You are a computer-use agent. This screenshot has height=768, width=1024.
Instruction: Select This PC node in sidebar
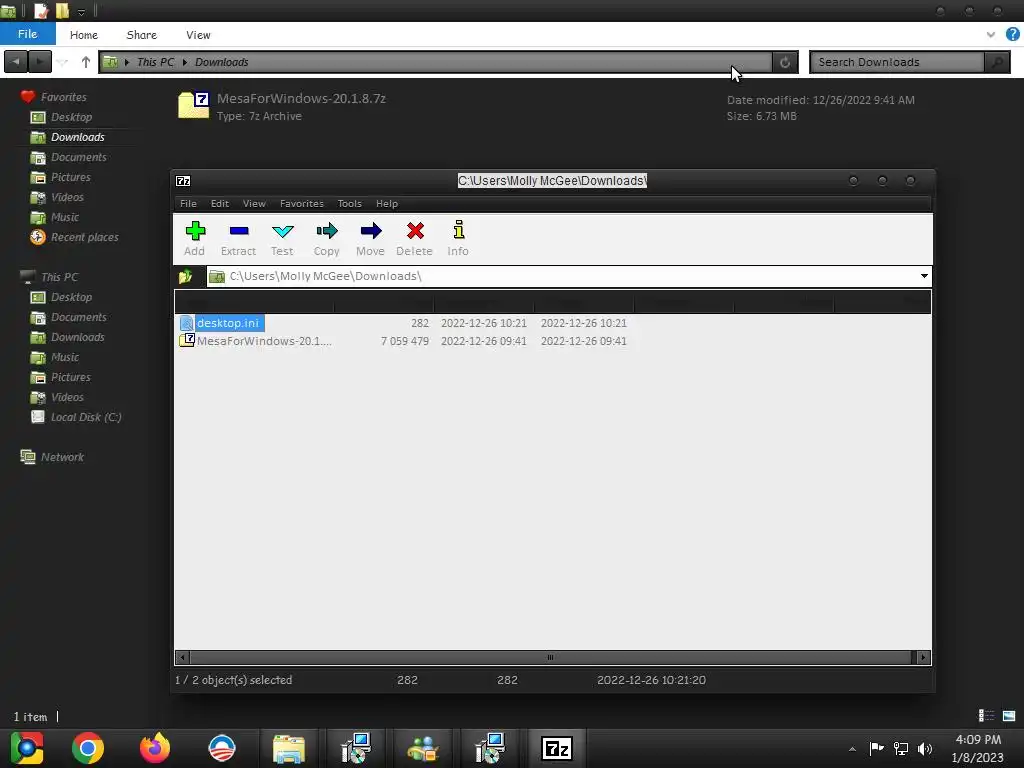(x=59, y=277)
